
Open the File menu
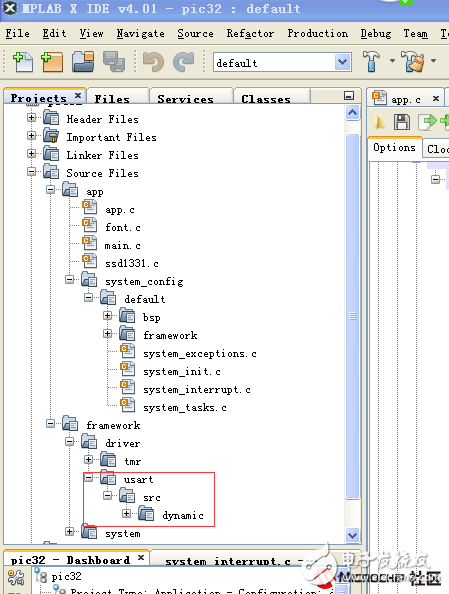click(17, 33)
